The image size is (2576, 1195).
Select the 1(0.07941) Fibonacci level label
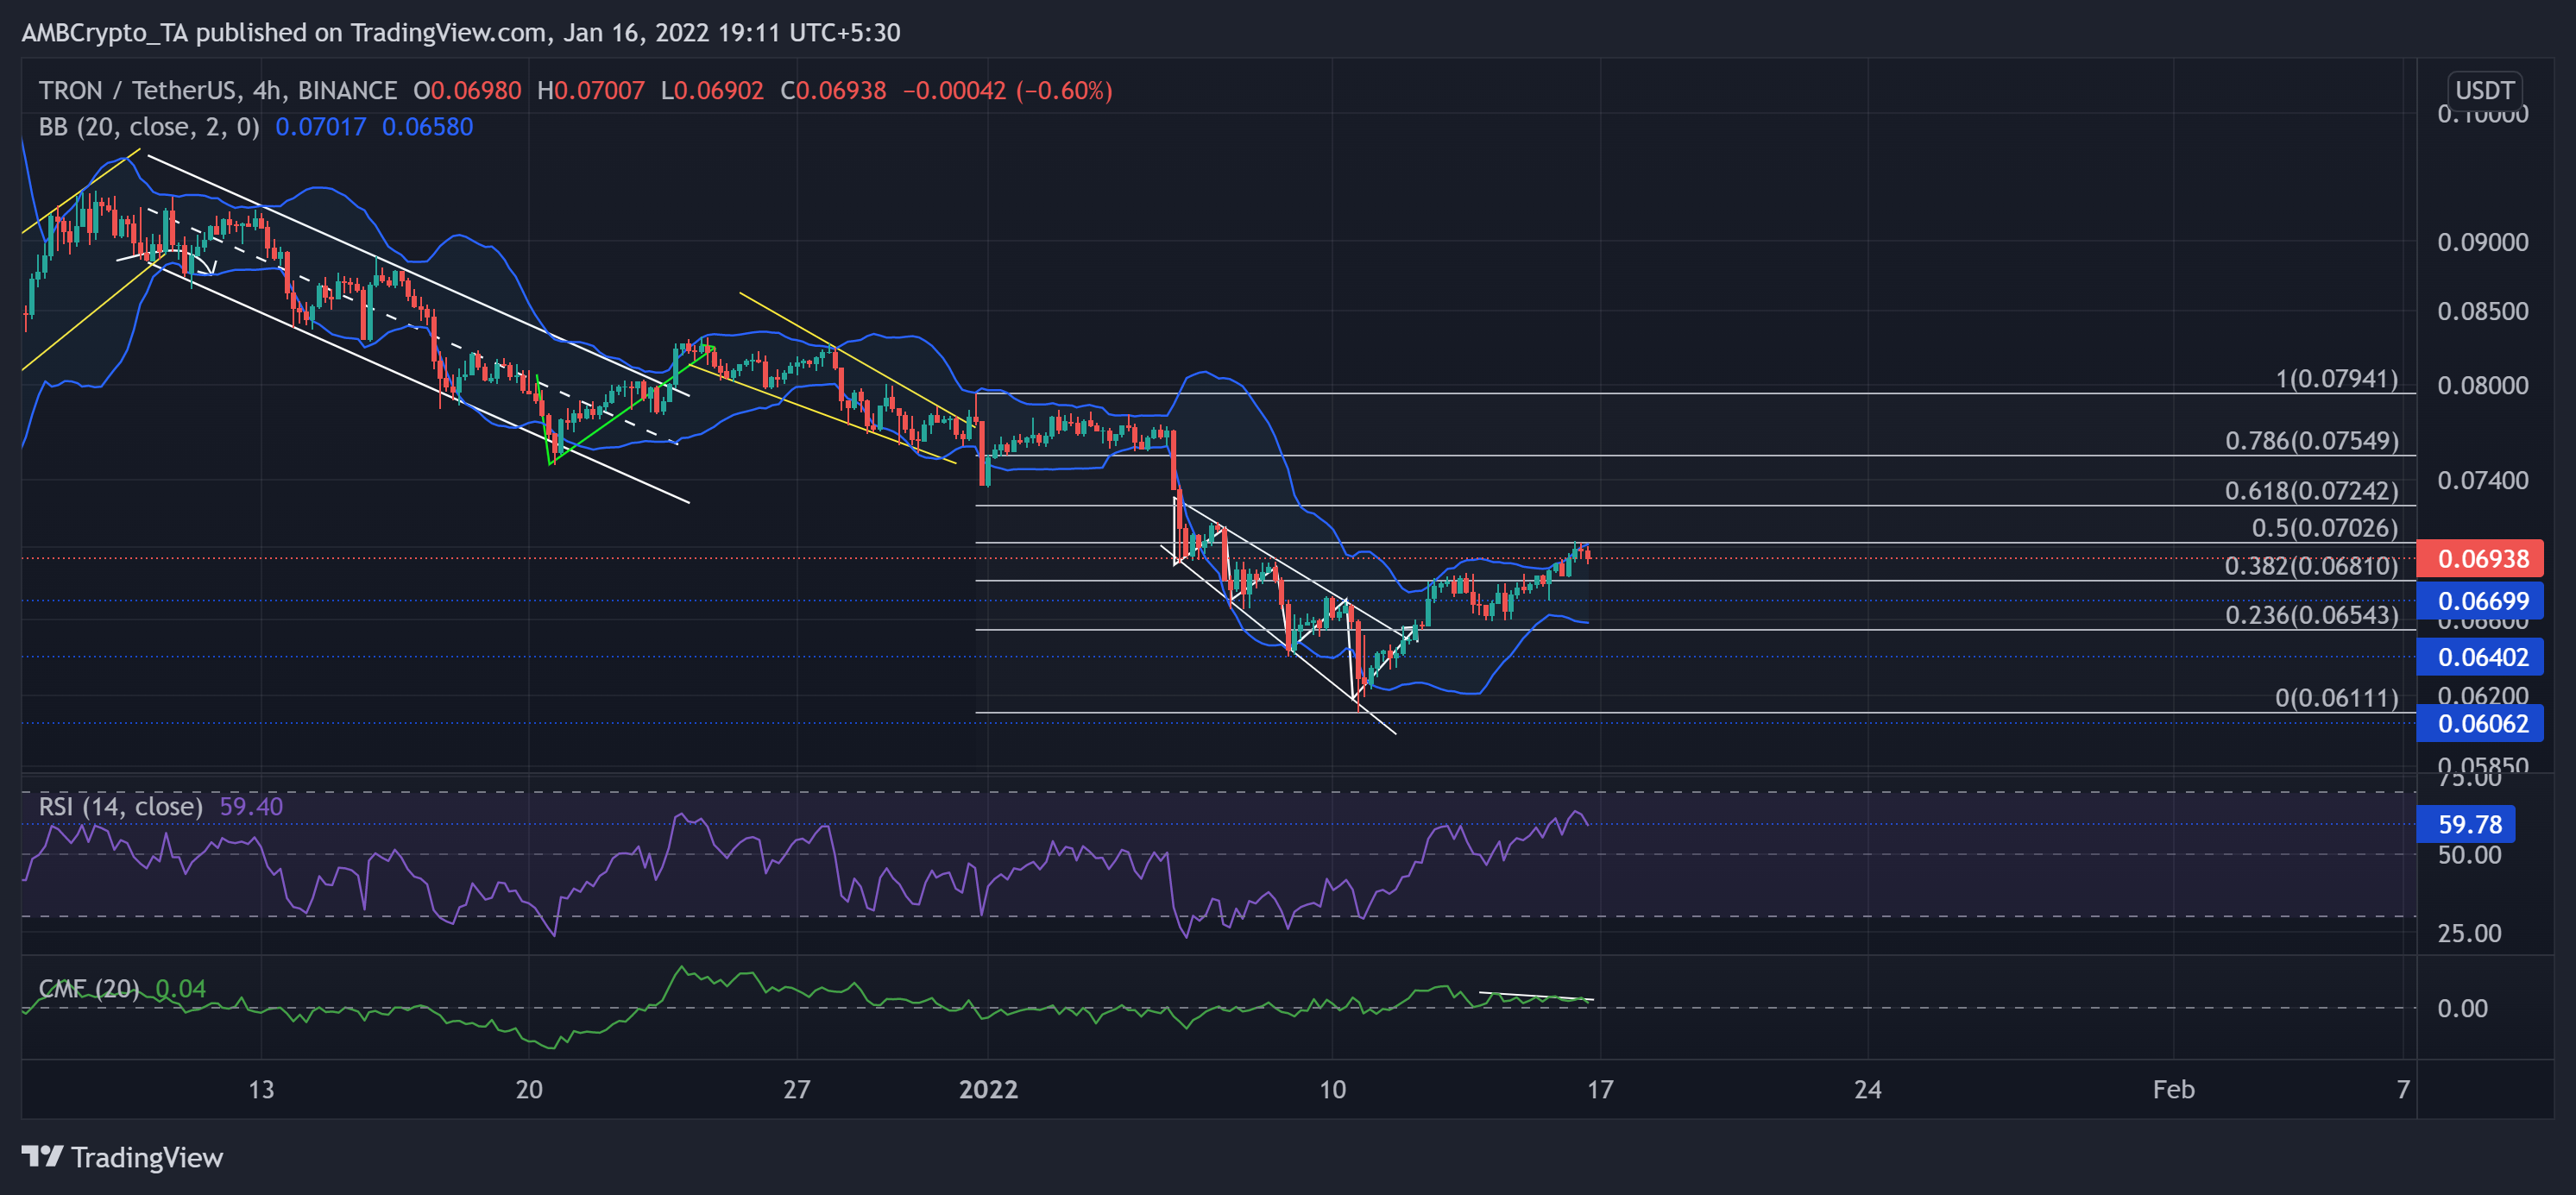[2336, 379]
